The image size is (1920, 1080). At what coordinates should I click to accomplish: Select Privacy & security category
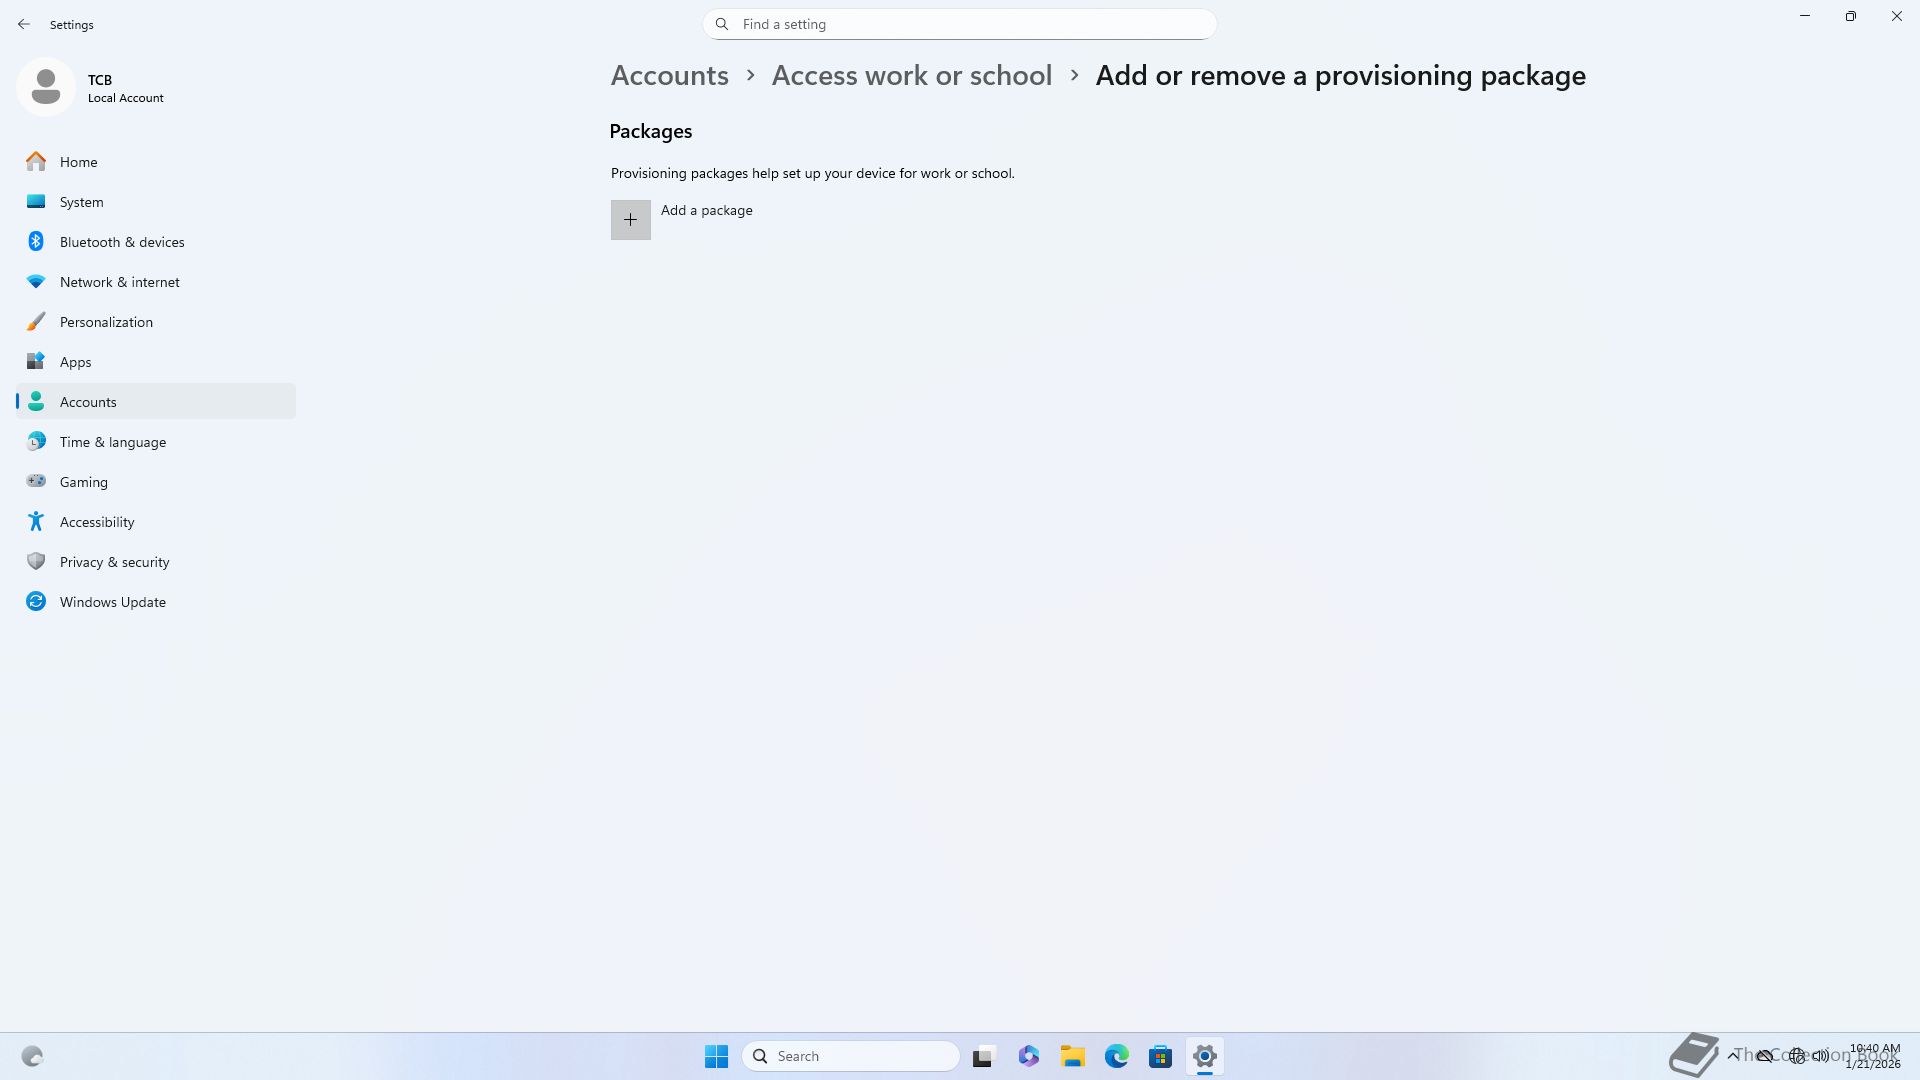coord(114,562)
